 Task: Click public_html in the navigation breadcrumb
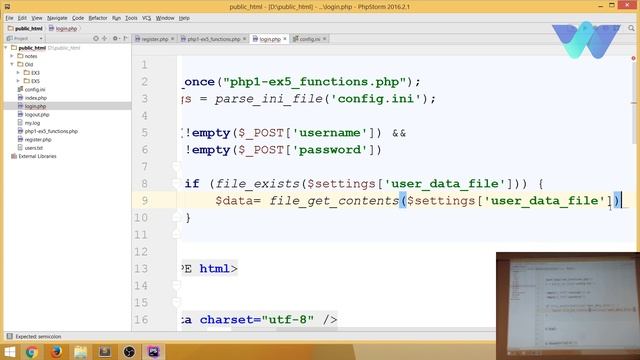point(25,29)
